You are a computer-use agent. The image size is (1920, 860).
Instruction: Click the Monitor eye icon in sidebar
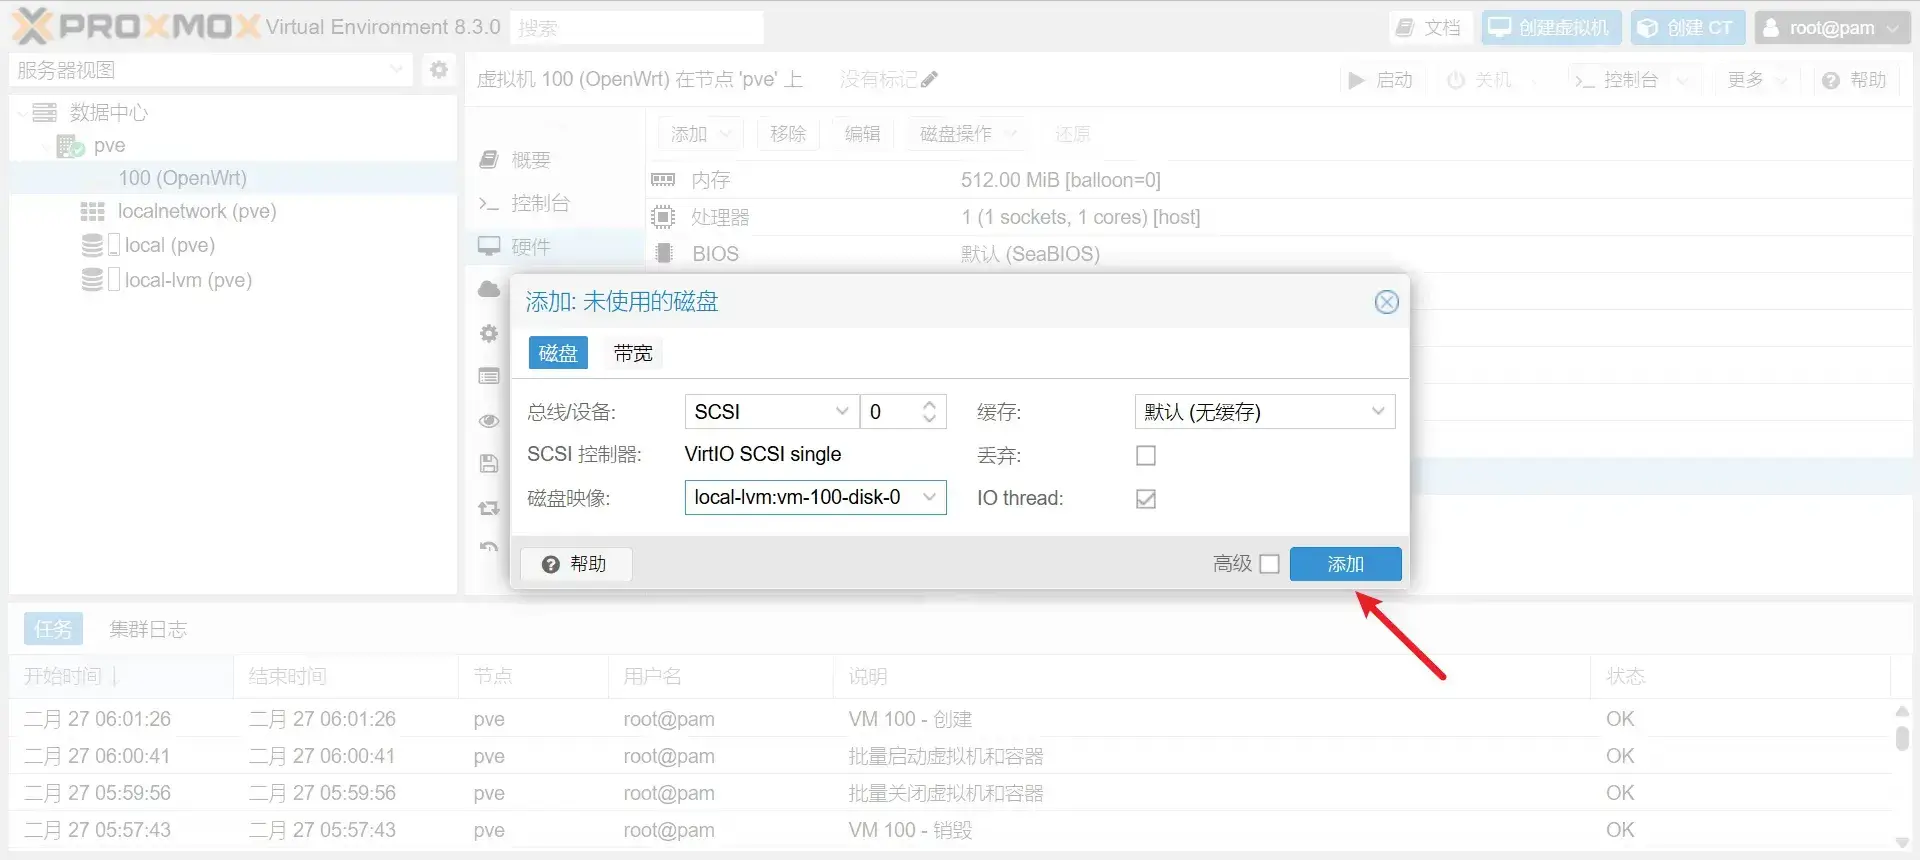[x=489, y=421]
